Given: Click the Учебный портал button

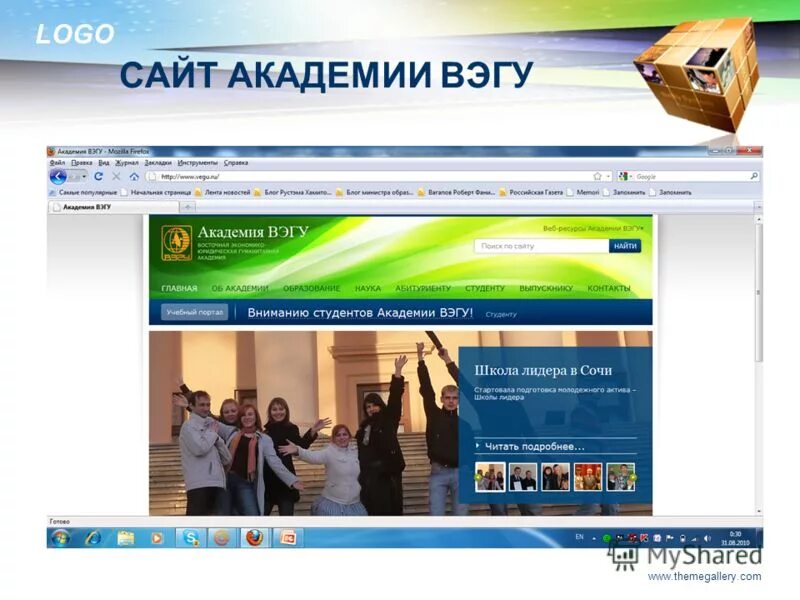Looking at the screenshot, I should (x=195, y=312).
